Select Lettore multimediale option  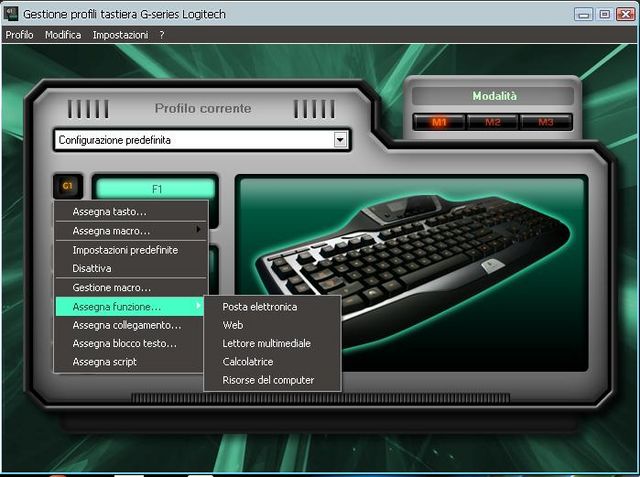(267, 344)
